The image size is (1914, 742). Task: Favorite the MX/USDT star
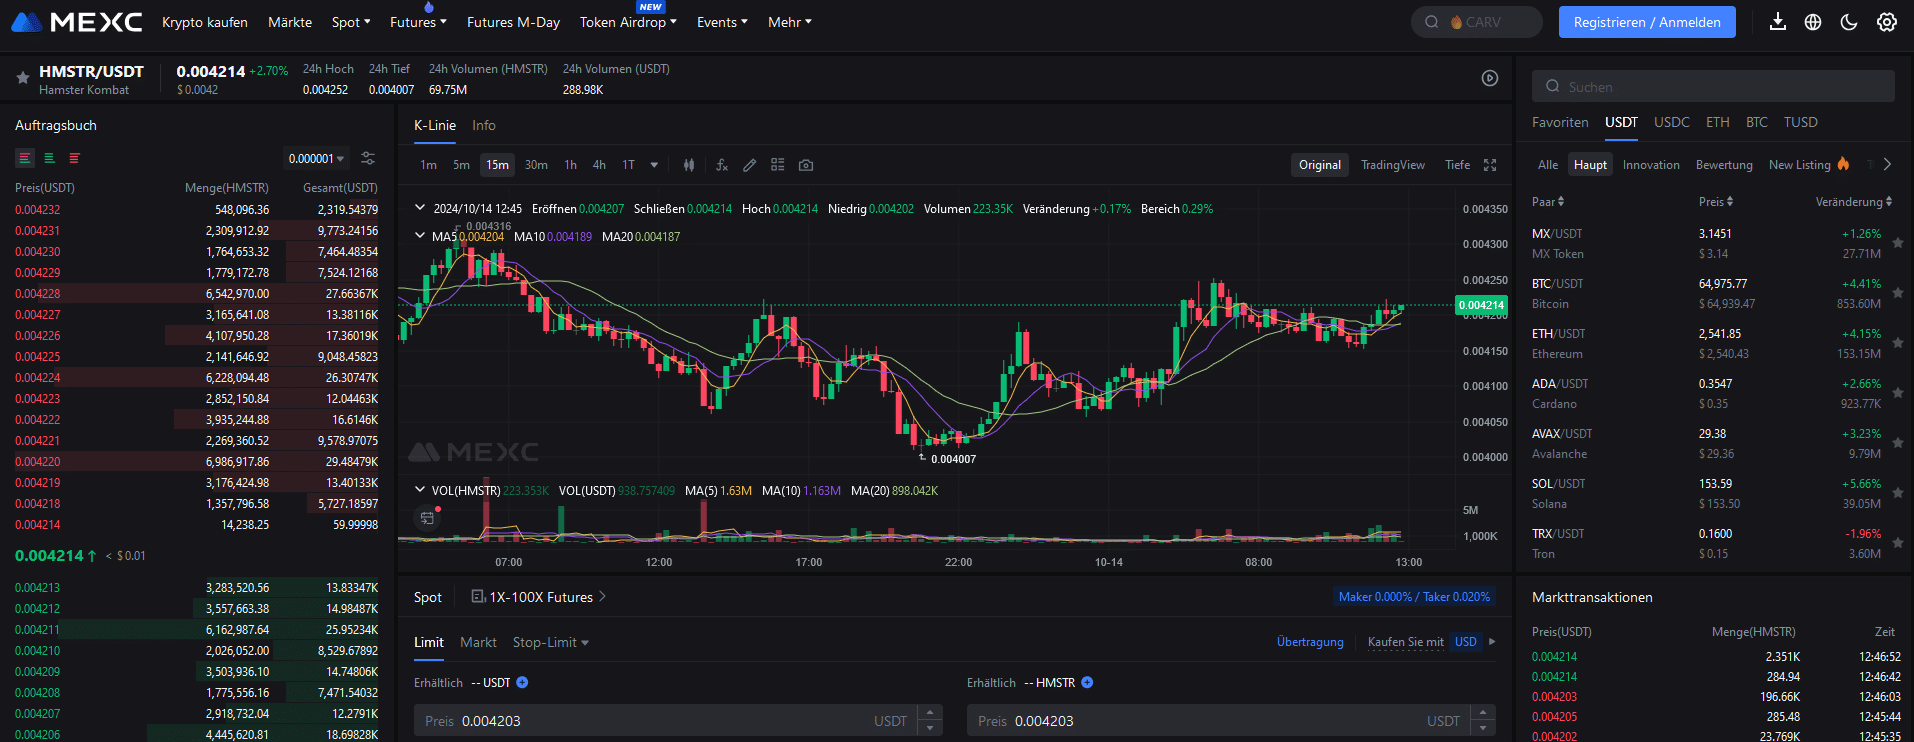click(x=1898, y=243)
